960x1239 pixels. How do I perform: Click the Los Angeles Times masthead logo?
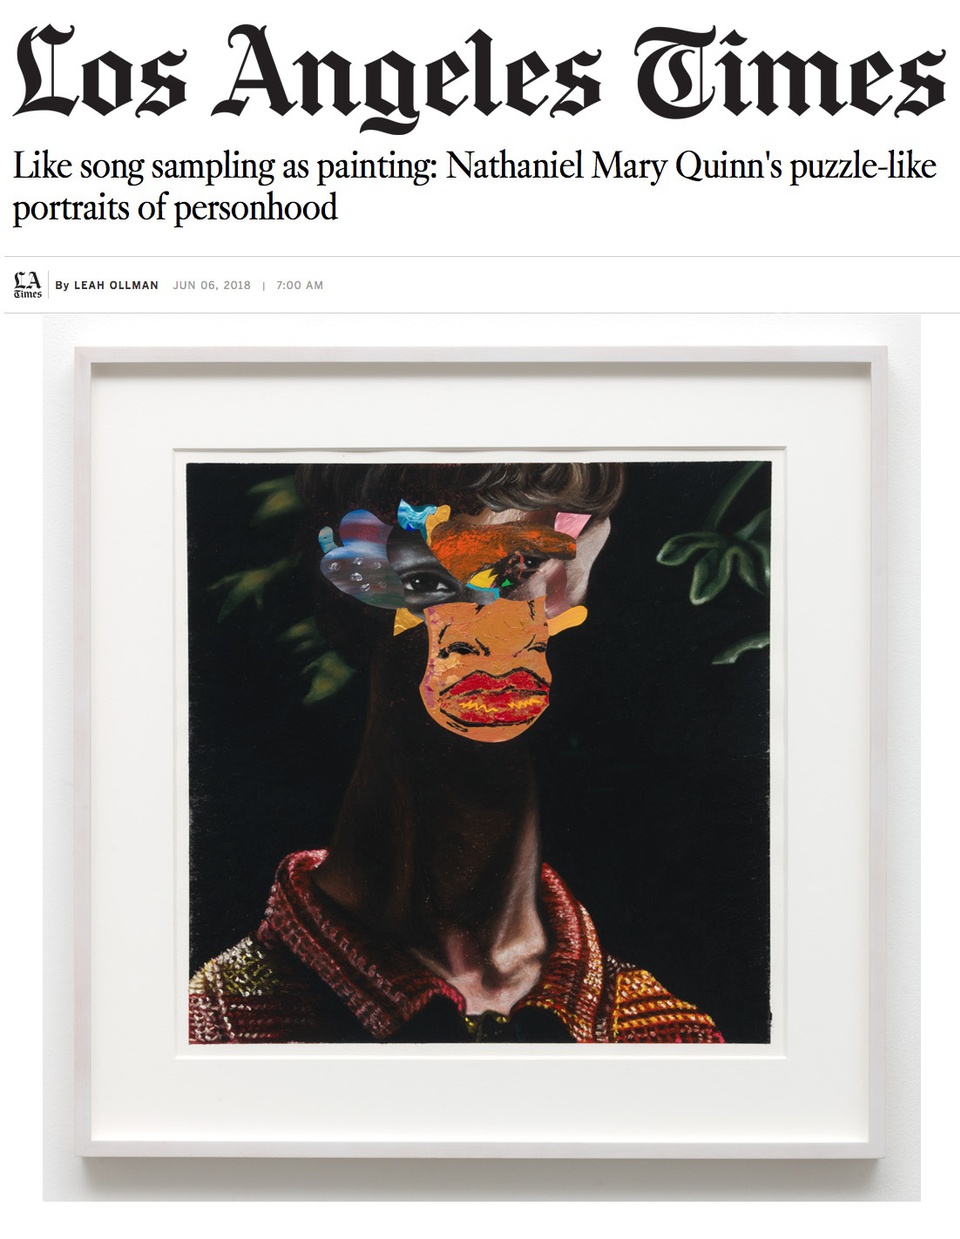click(x=479, y=72)
